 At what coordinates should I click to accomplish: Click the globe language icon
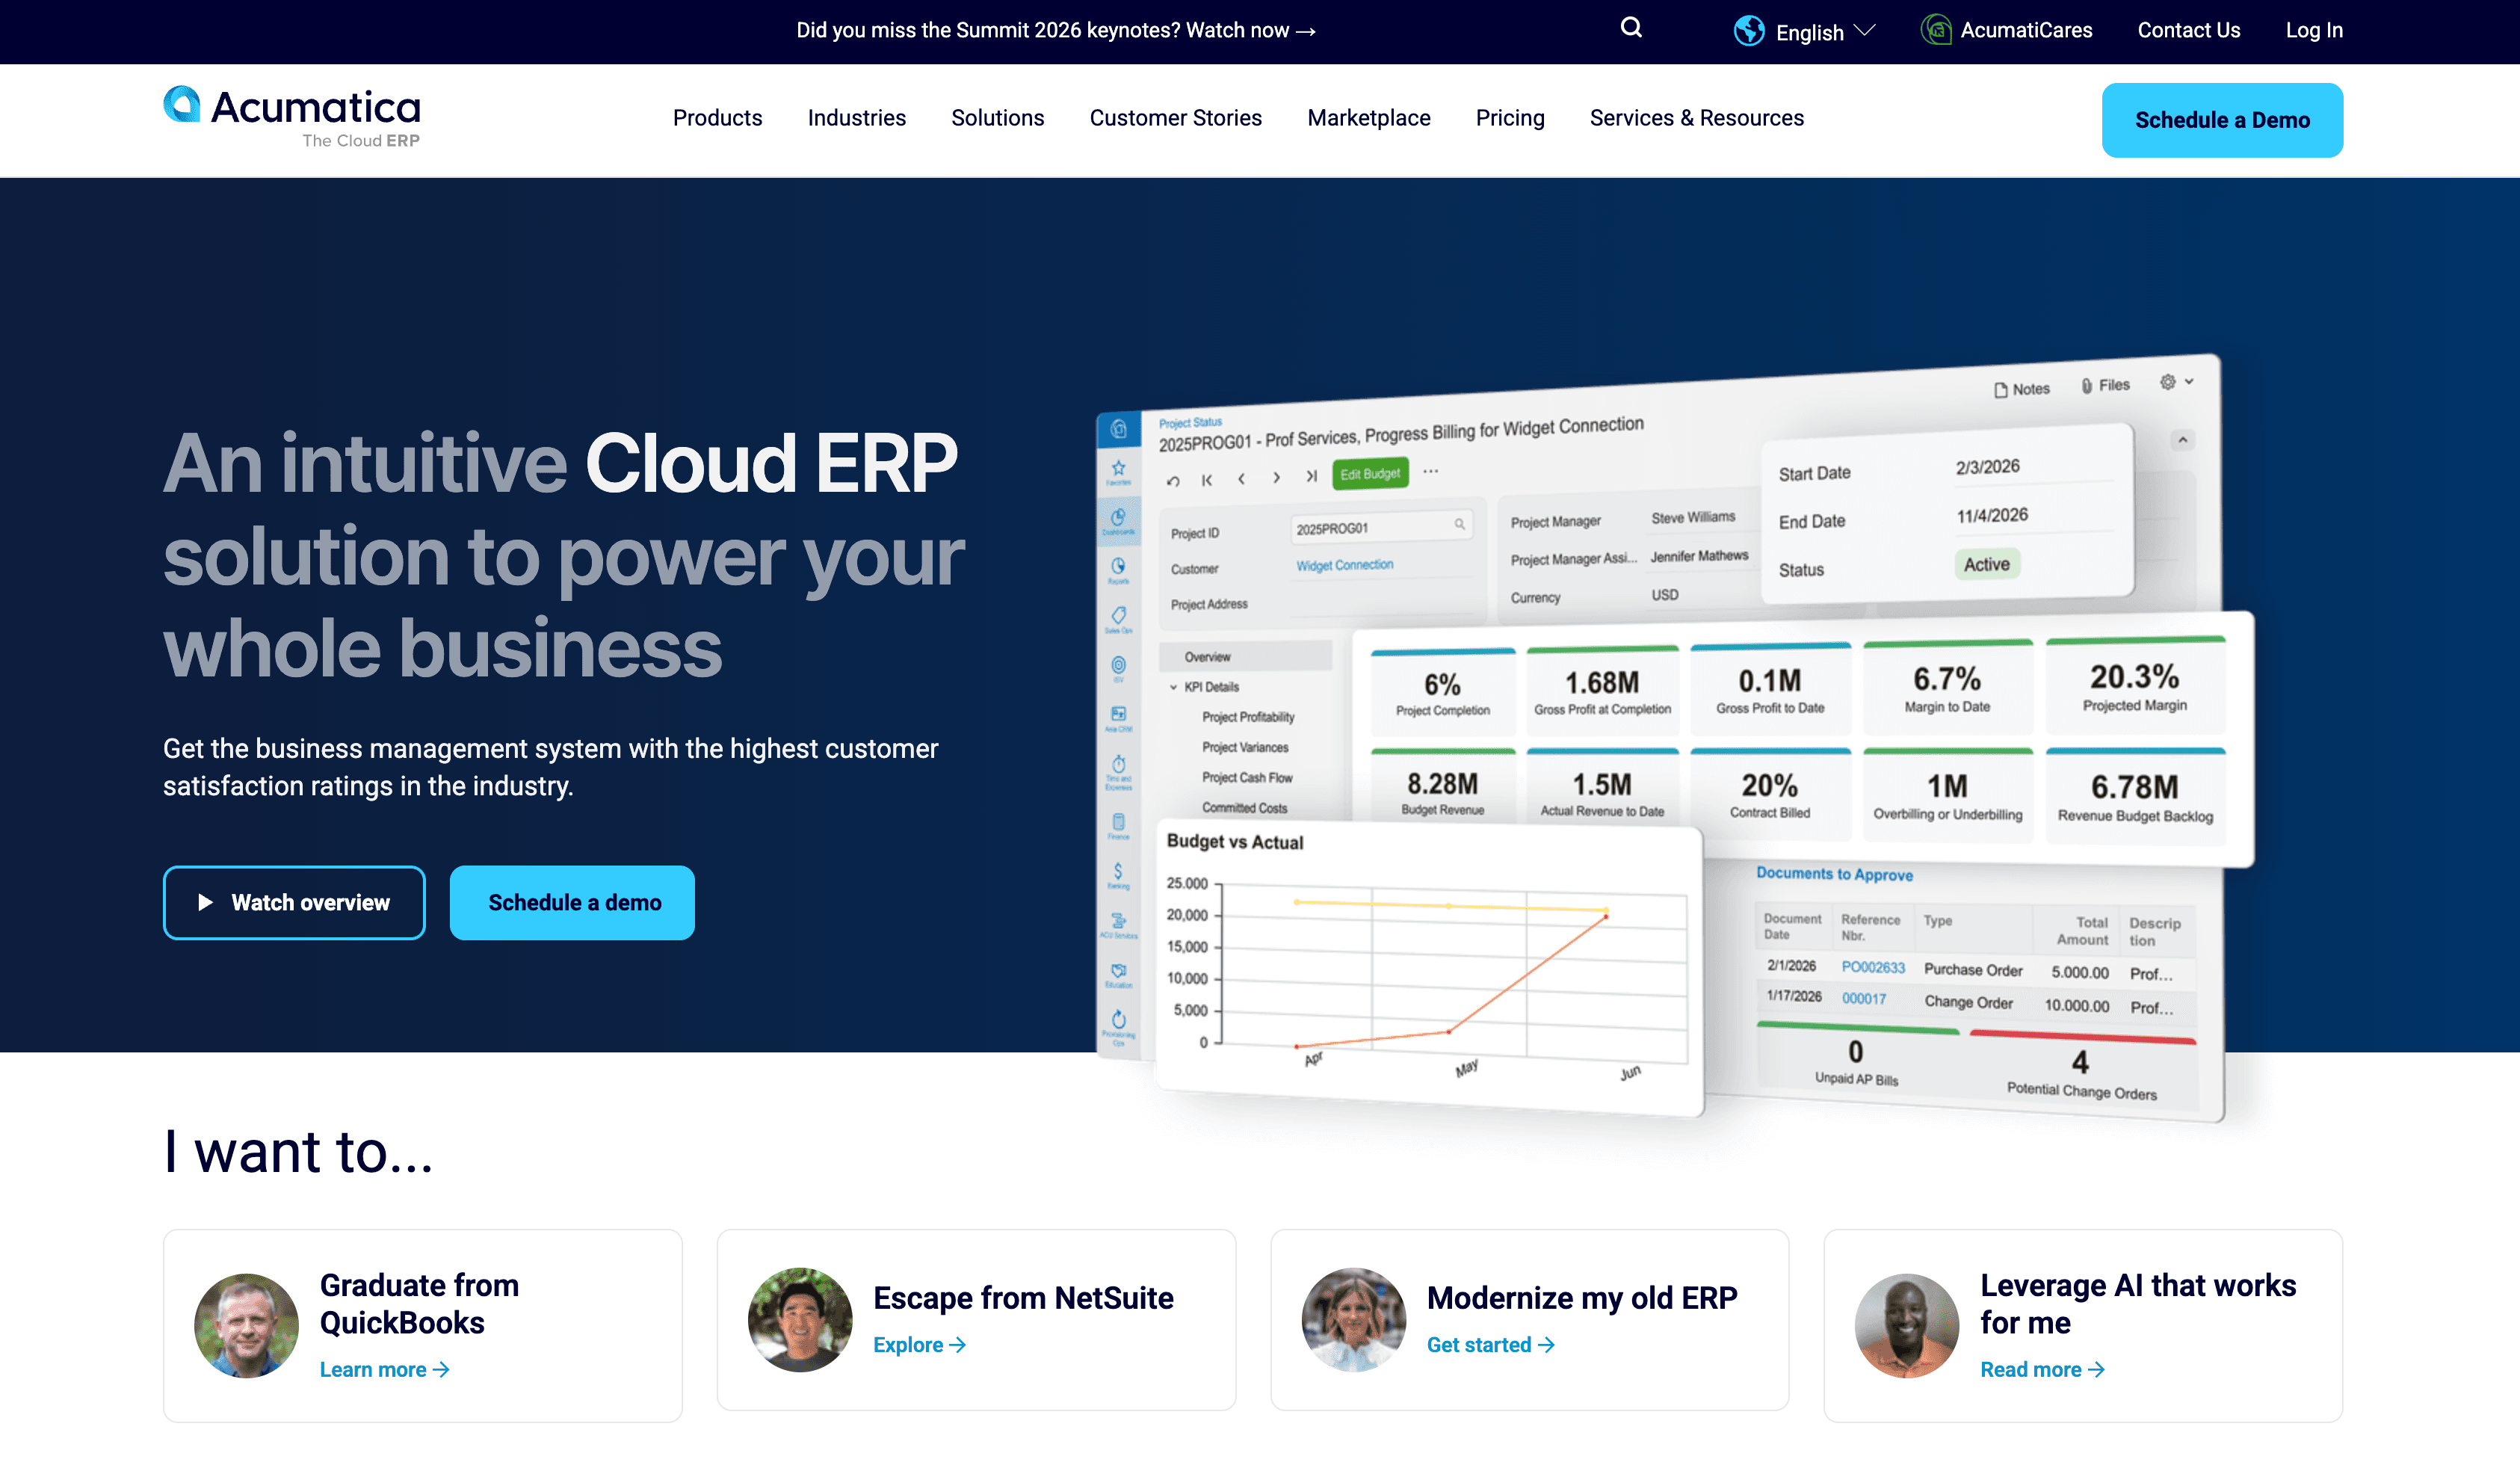(1749, 31)
